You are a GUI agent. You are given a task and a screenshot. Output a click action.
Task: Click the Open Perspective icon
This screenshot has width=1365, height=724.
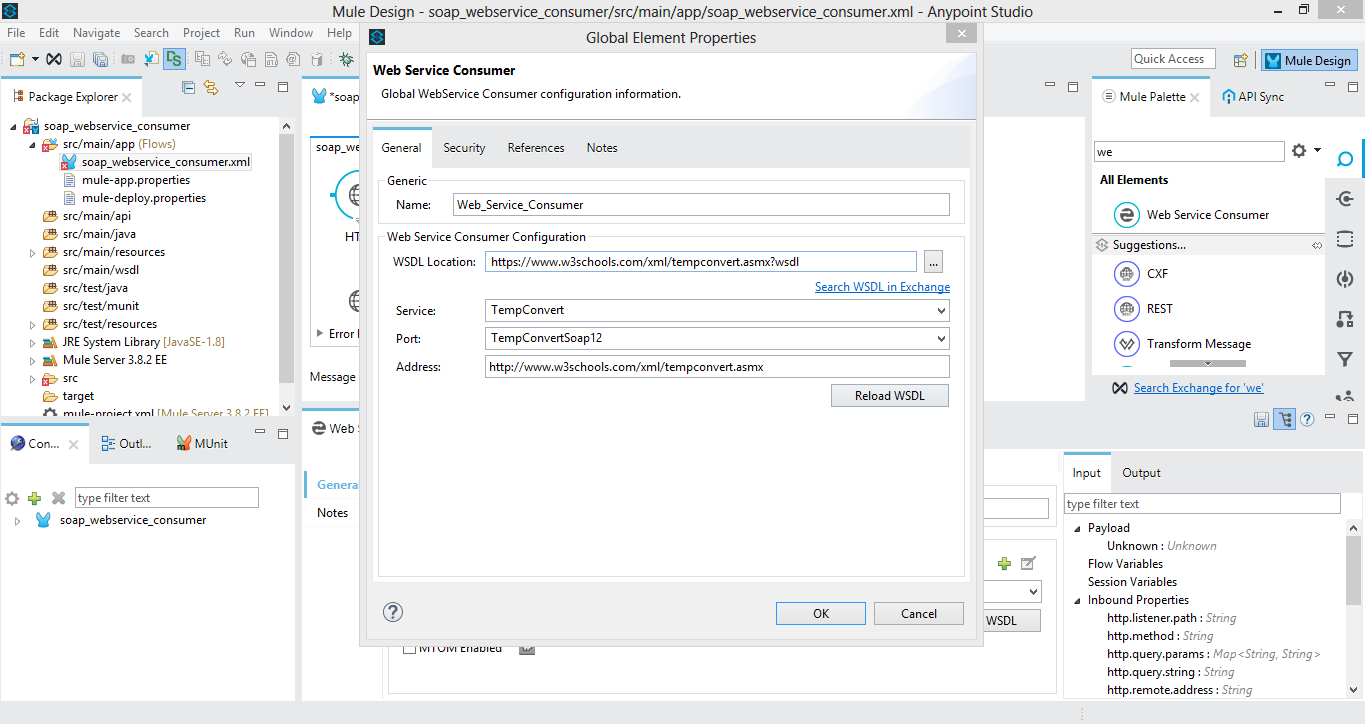[x=1241, y=60]
